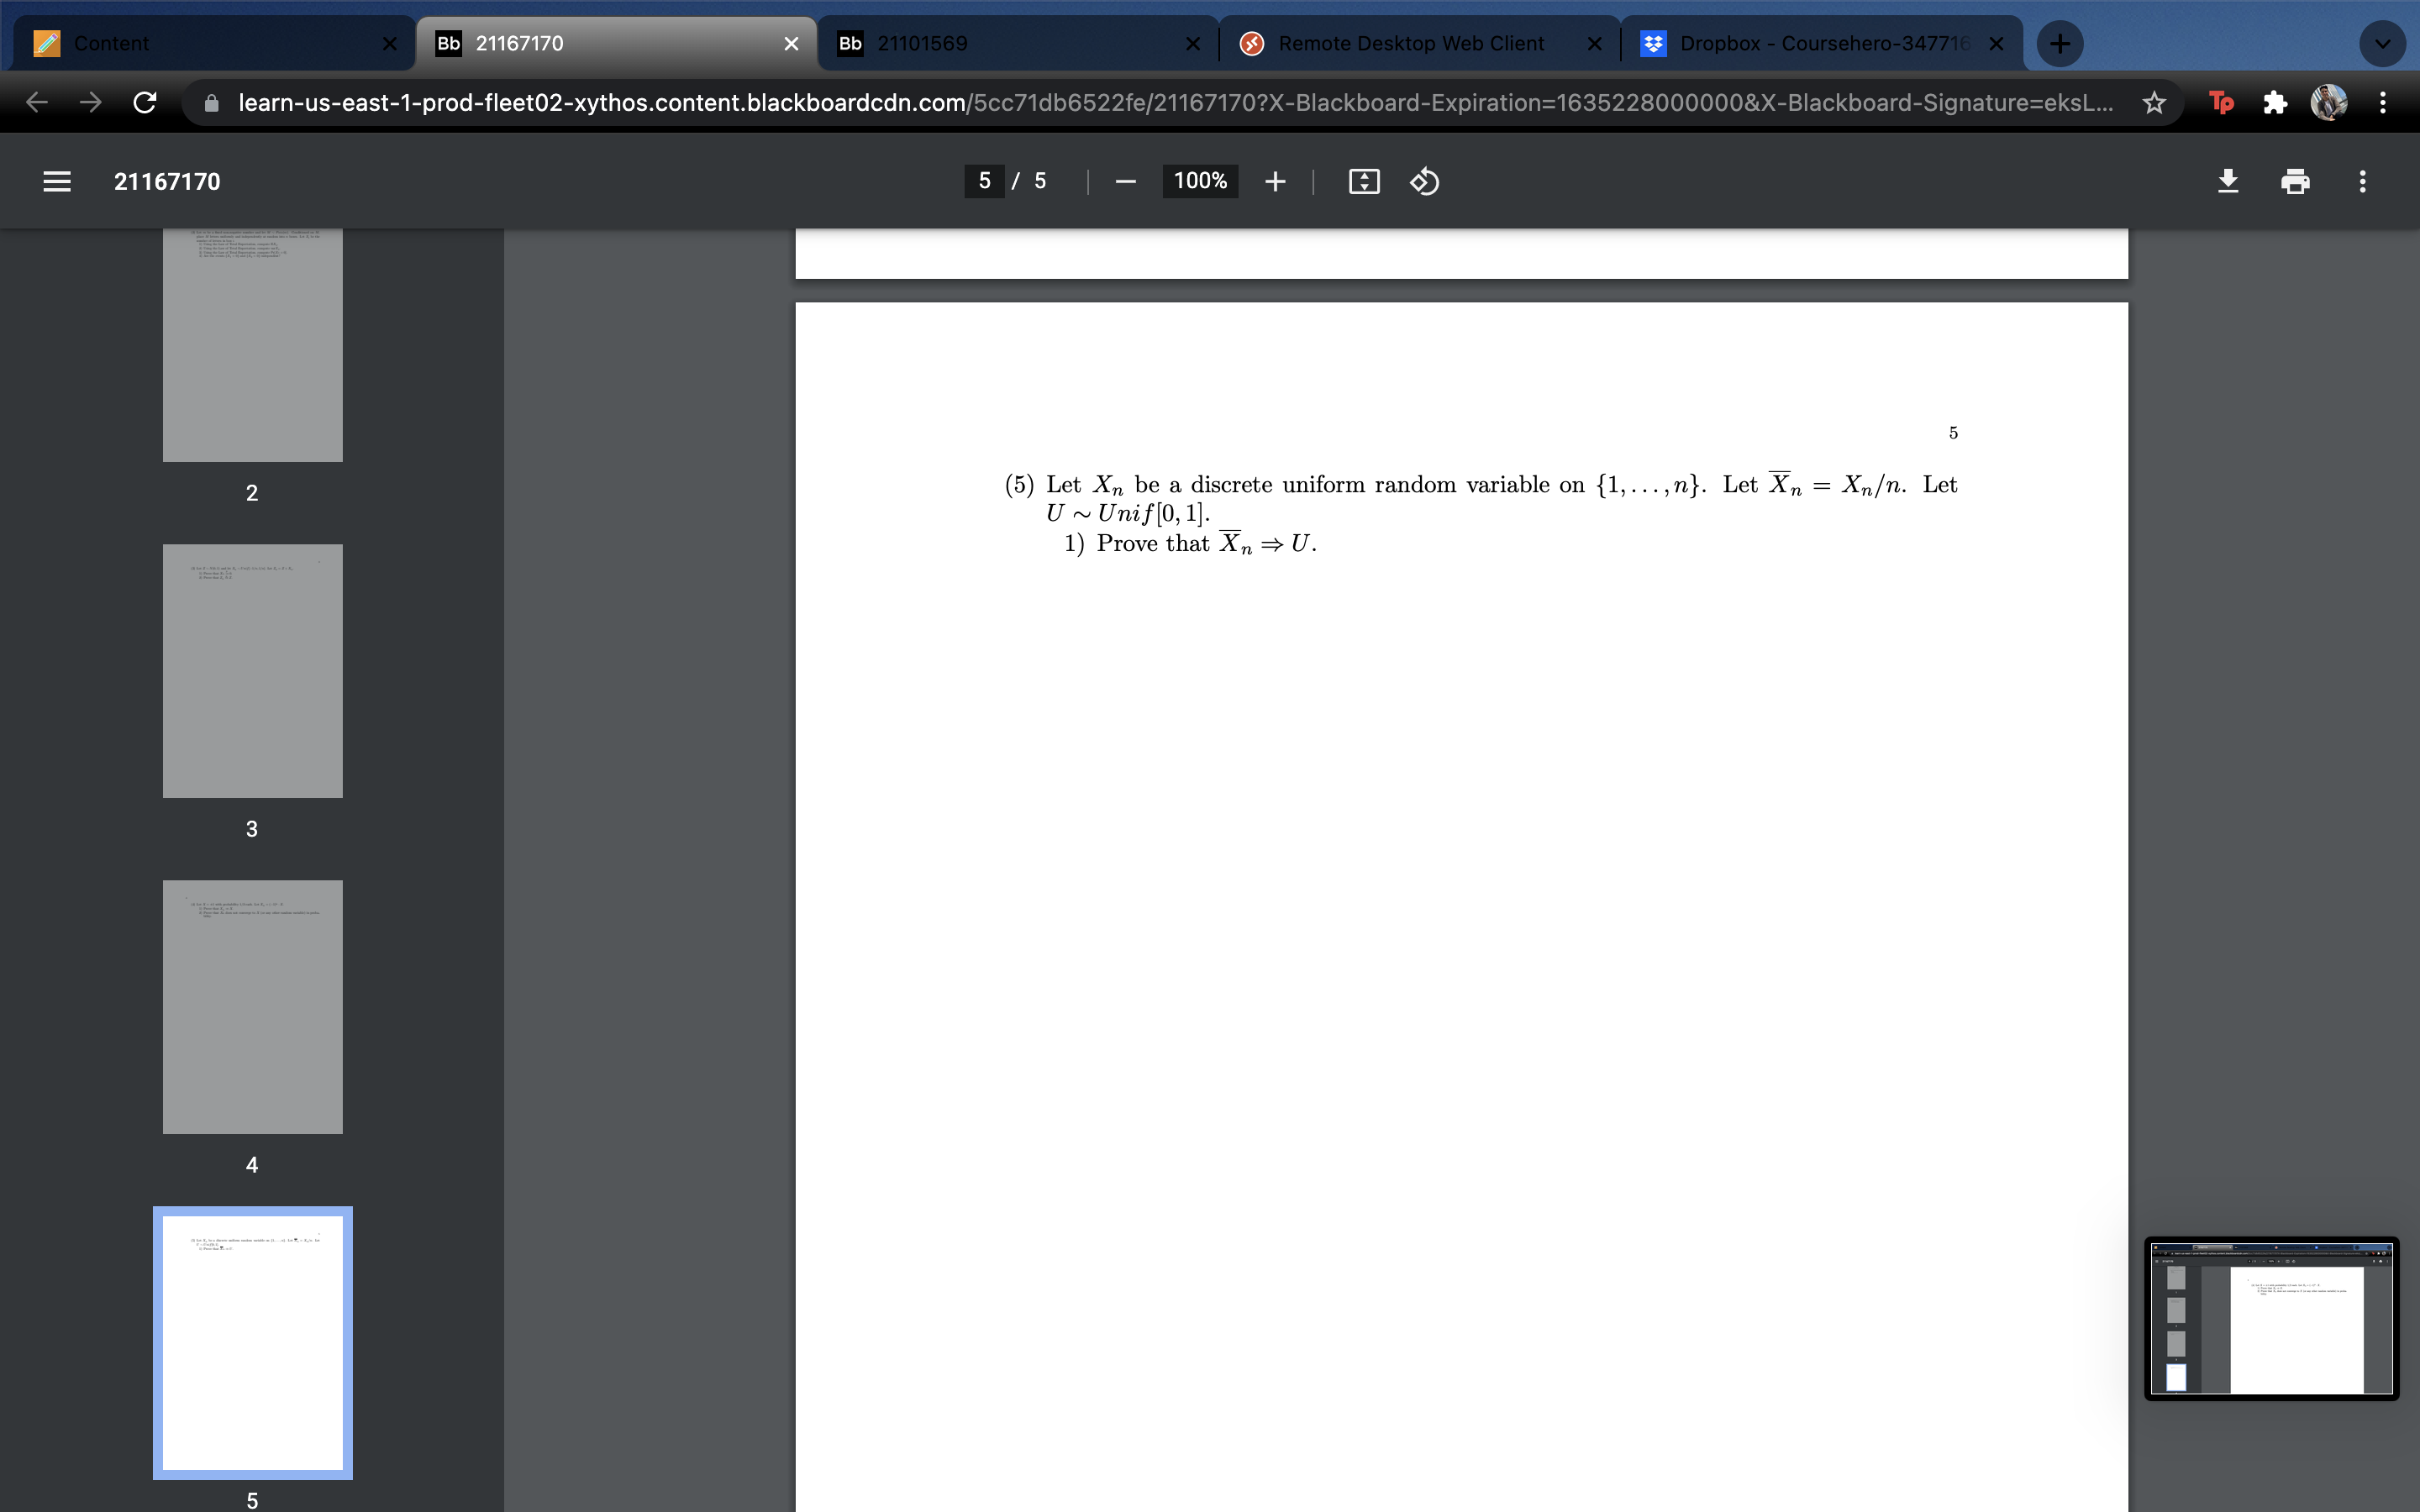The height and width of the screenshot is (1512, 2420).
Task: Zoom out using the minus icon
Action: 1125,181
